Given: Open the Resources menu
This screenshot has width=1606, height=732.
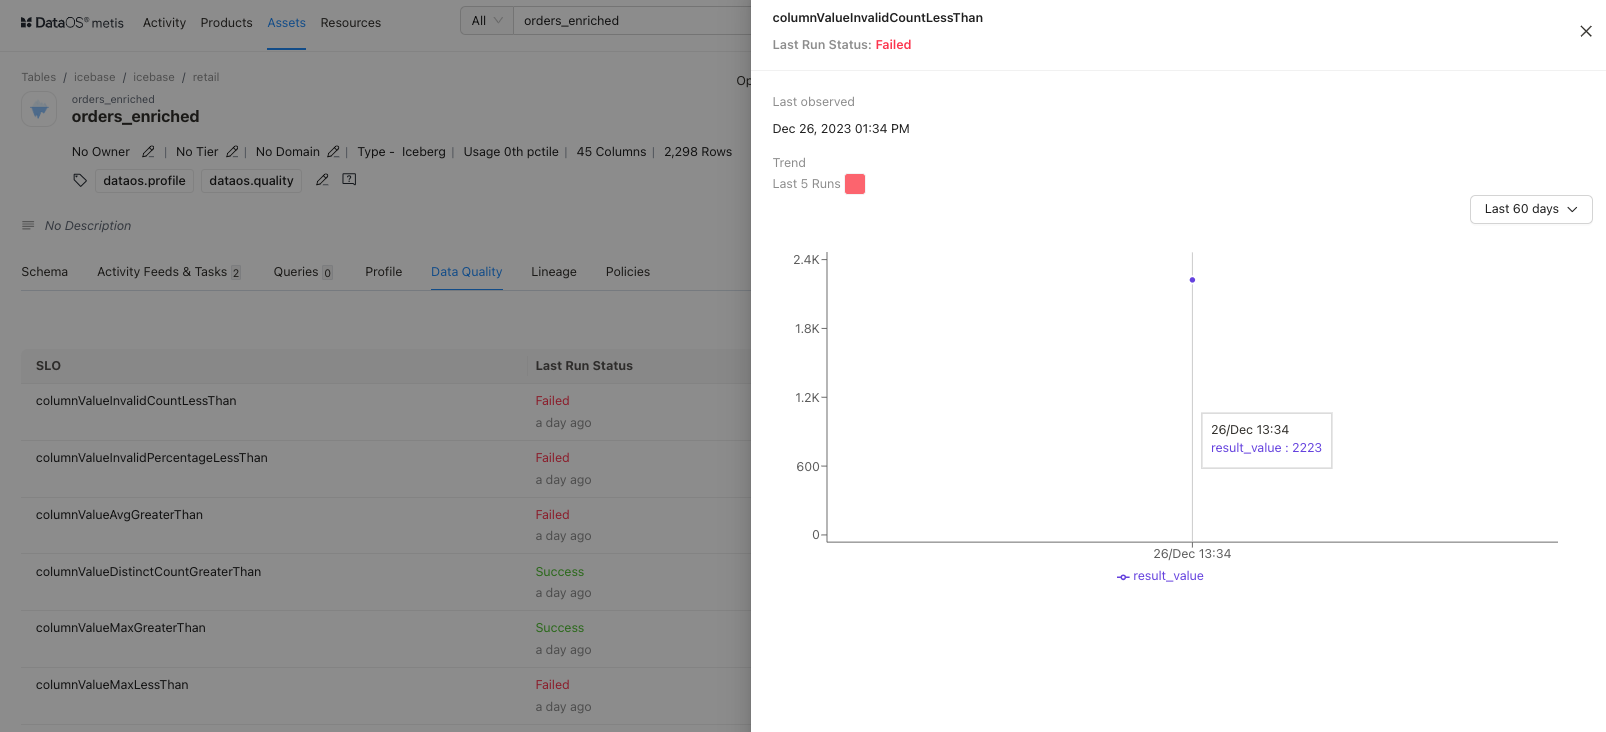Looking at the screenshot, I should coord(350,23).
